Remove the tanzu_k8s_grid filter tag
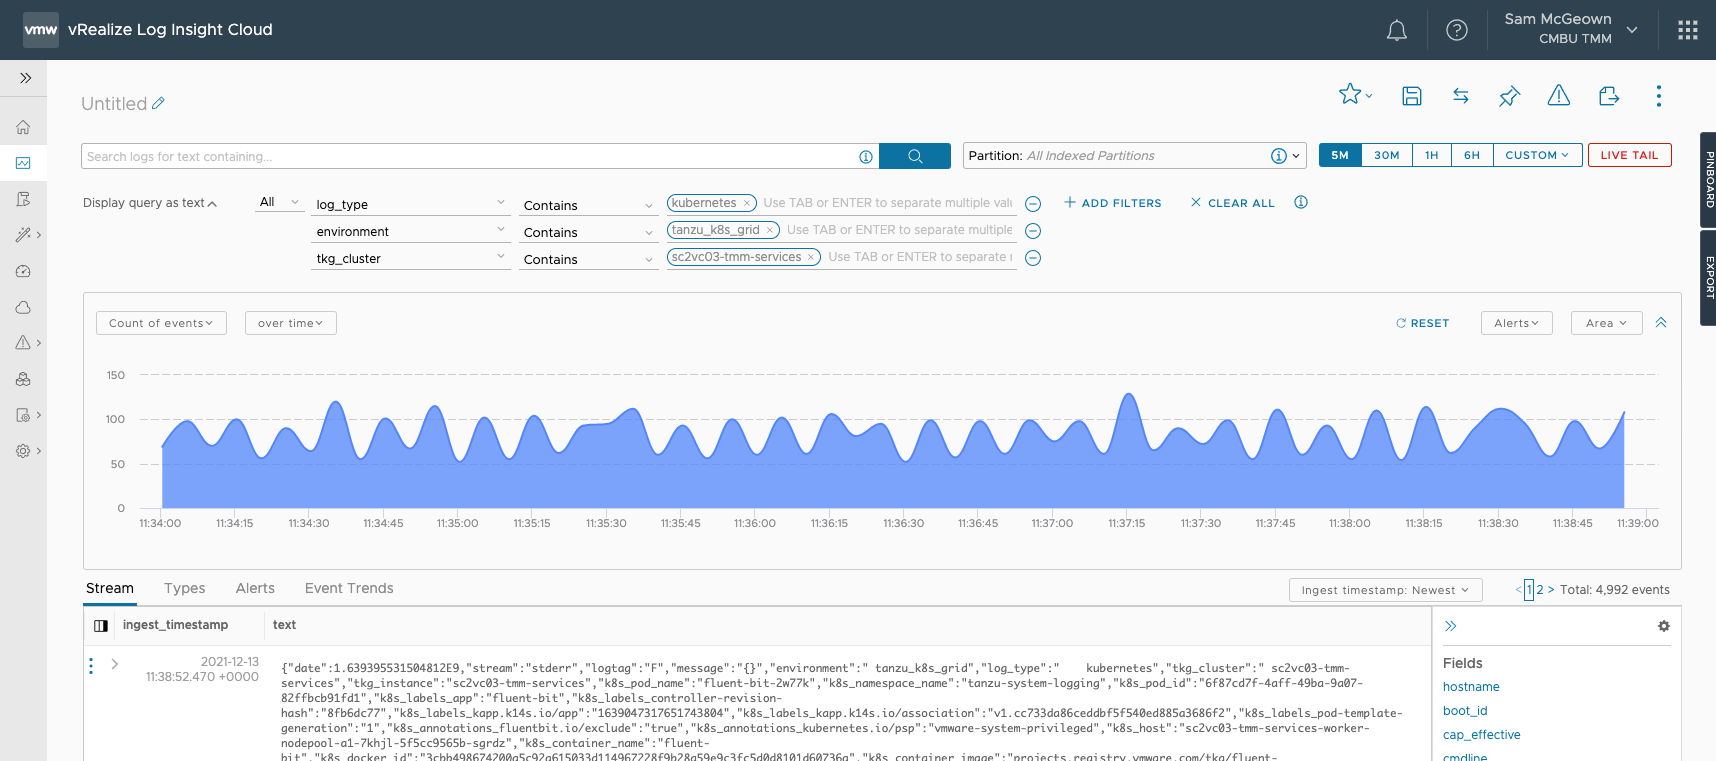The image size is (1716, 761). click(770, 230)
